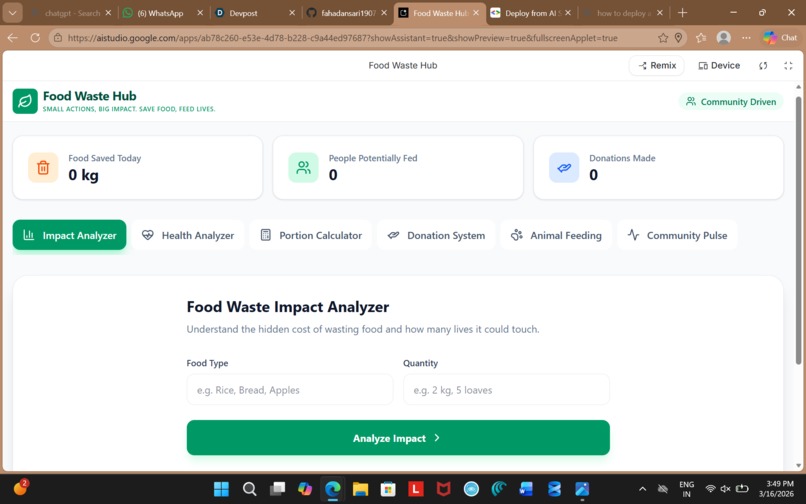Close the Devpost browser tab
This screenshot has height=504, width=806.
(292, 13)
